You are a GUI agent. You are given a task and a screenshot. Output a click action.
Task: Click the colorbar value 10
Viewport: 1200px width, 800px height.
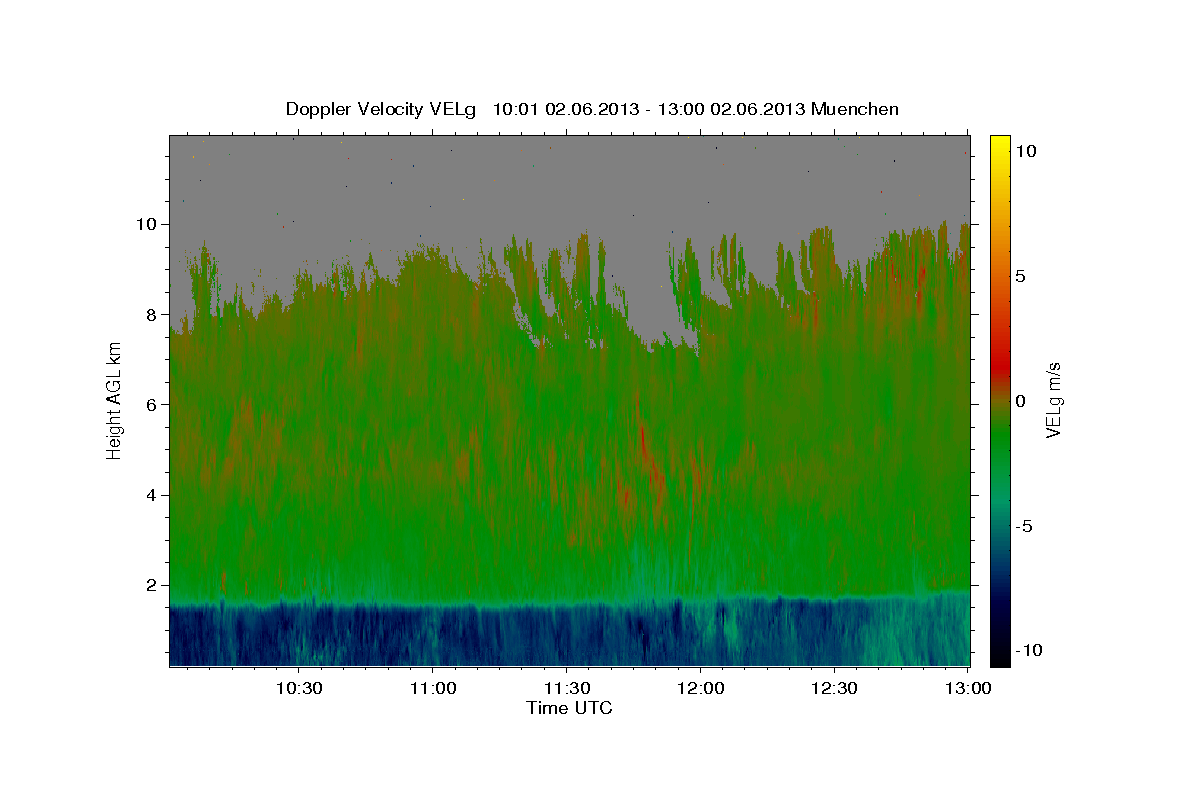click(x=1026, y=151)
